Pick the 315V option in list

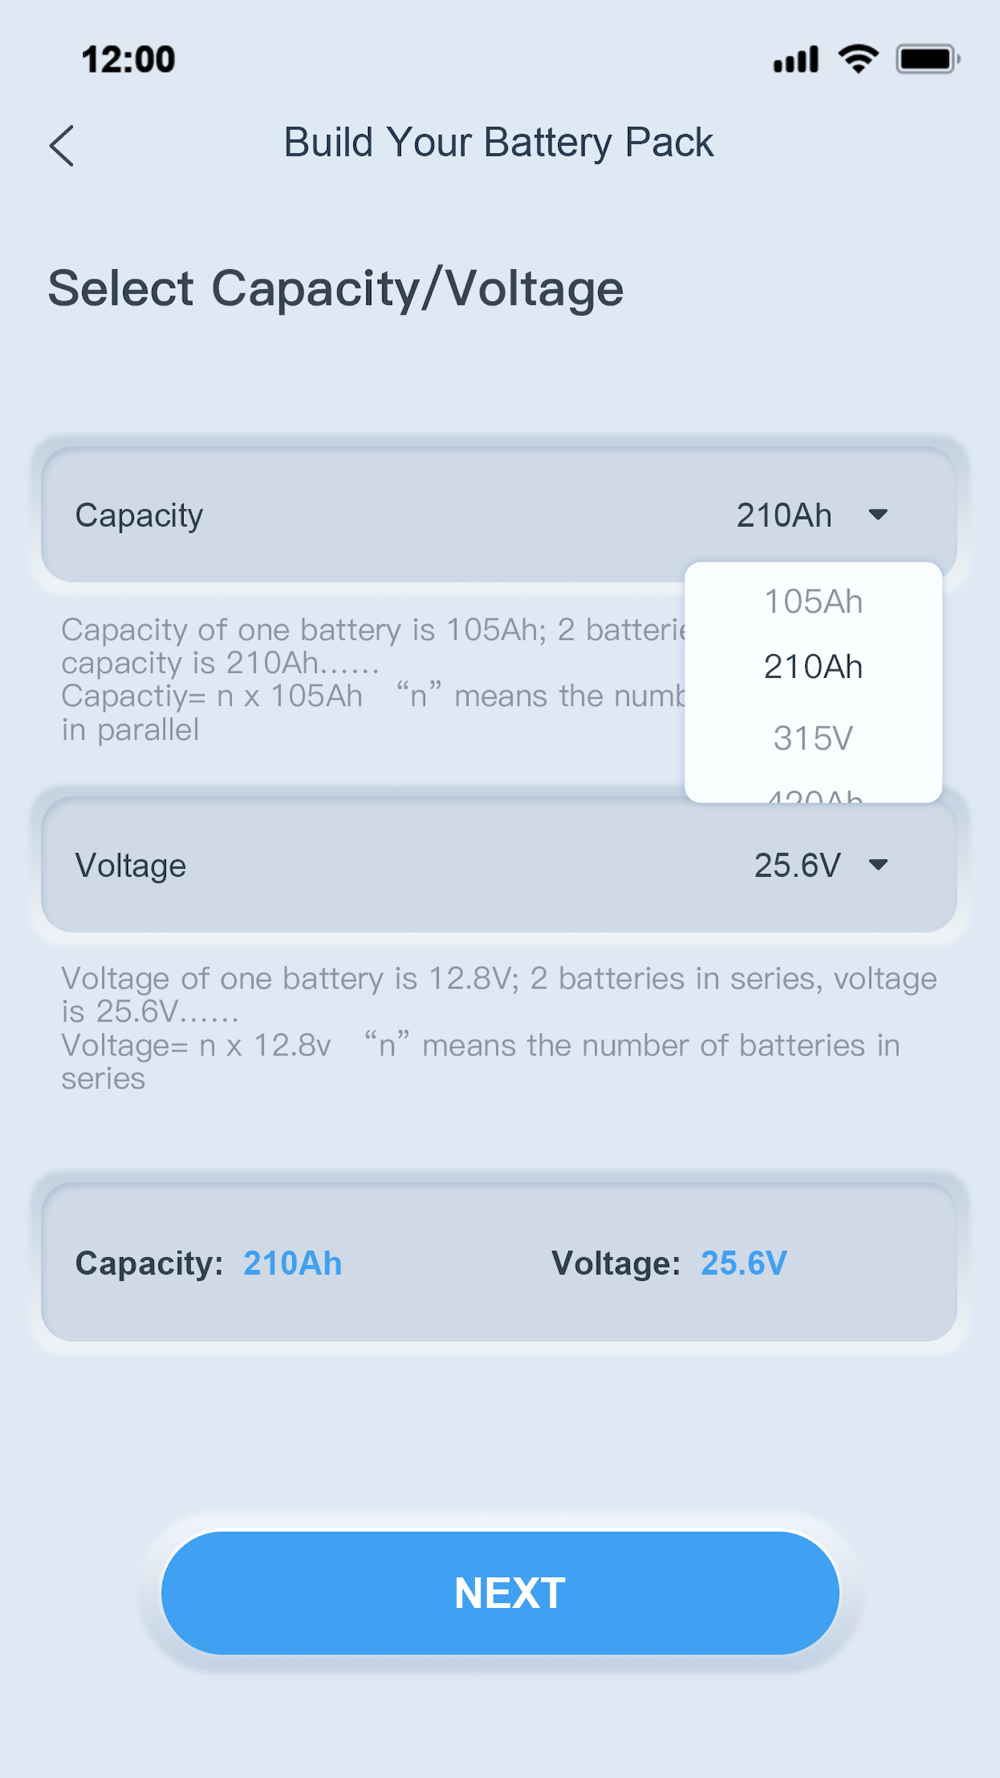point(813,738)
